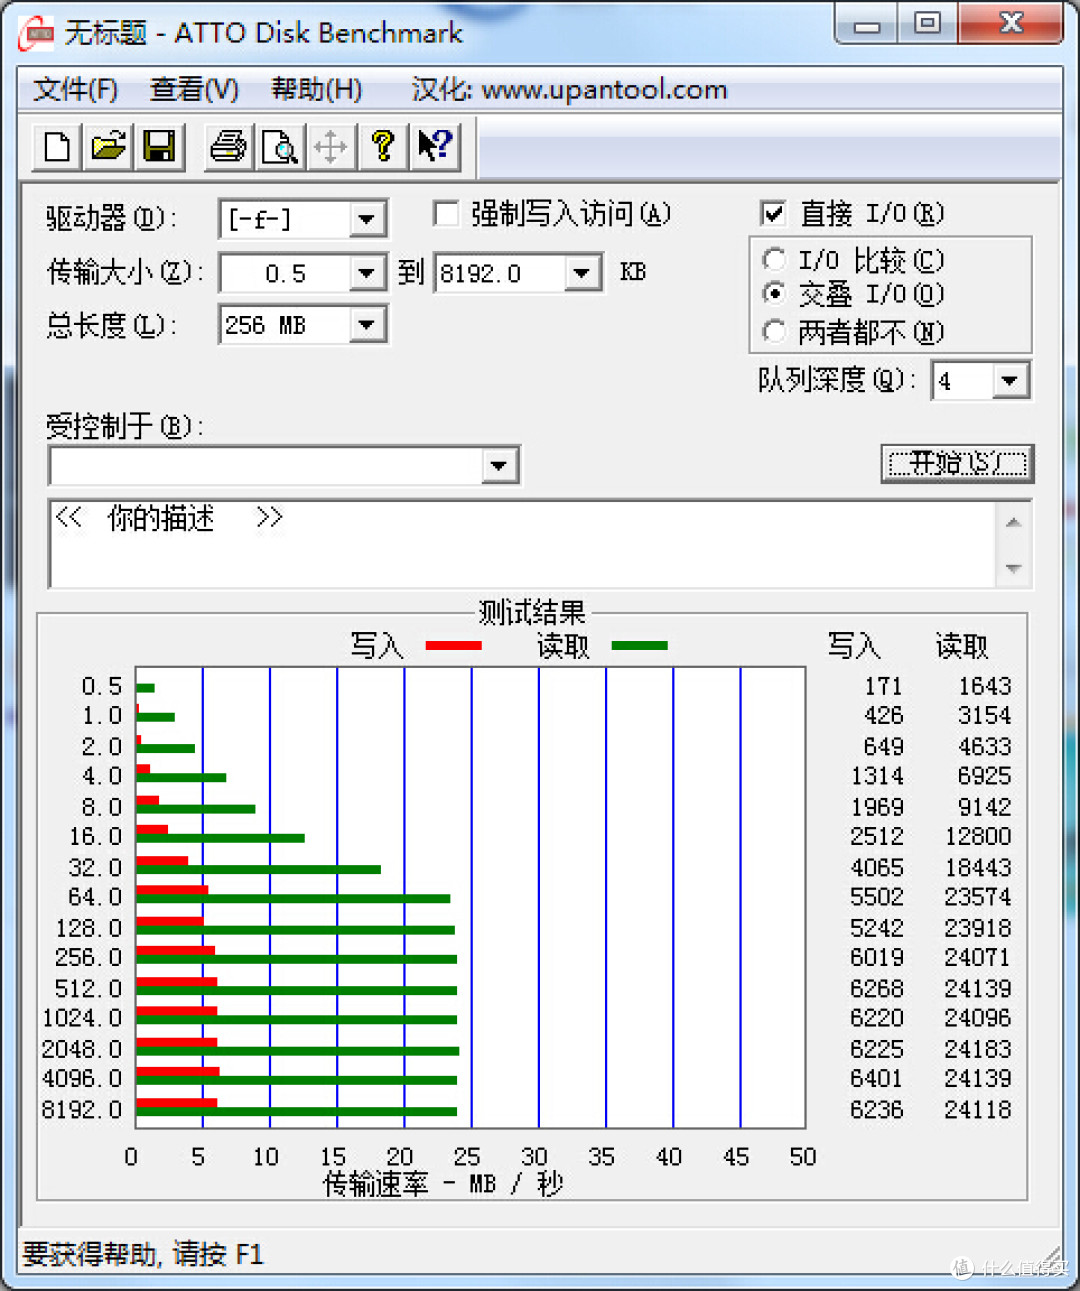Click inside the 你的描述 description text box
The image size is (1080, 1291).
coord(521,544)
